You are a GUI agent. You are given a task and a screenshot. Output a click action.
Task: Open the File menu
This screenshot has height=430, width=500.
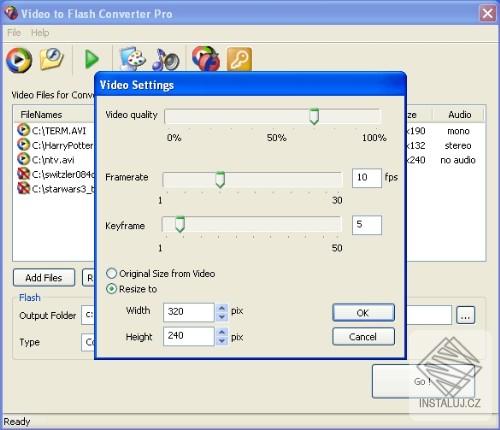14,33
